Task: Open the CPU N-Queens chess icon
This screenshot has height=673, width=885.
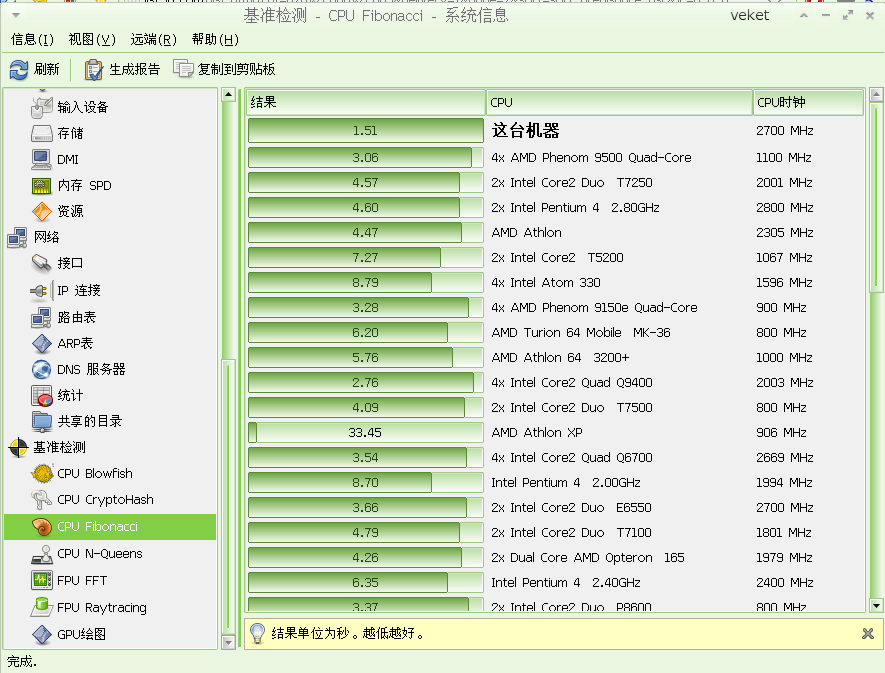Action: pyautogui.click(x=42, y=554)
